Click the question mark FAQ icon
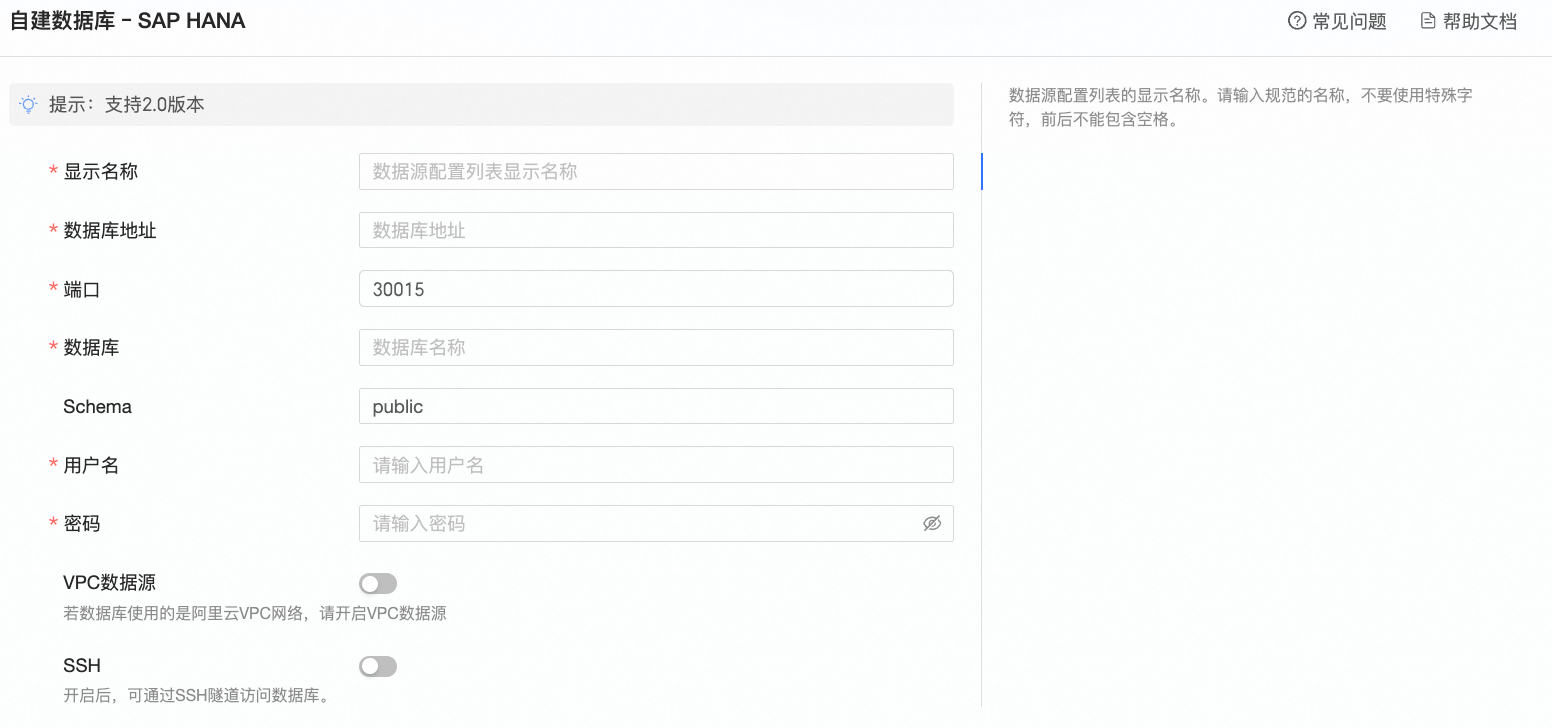 (1297, 21)
